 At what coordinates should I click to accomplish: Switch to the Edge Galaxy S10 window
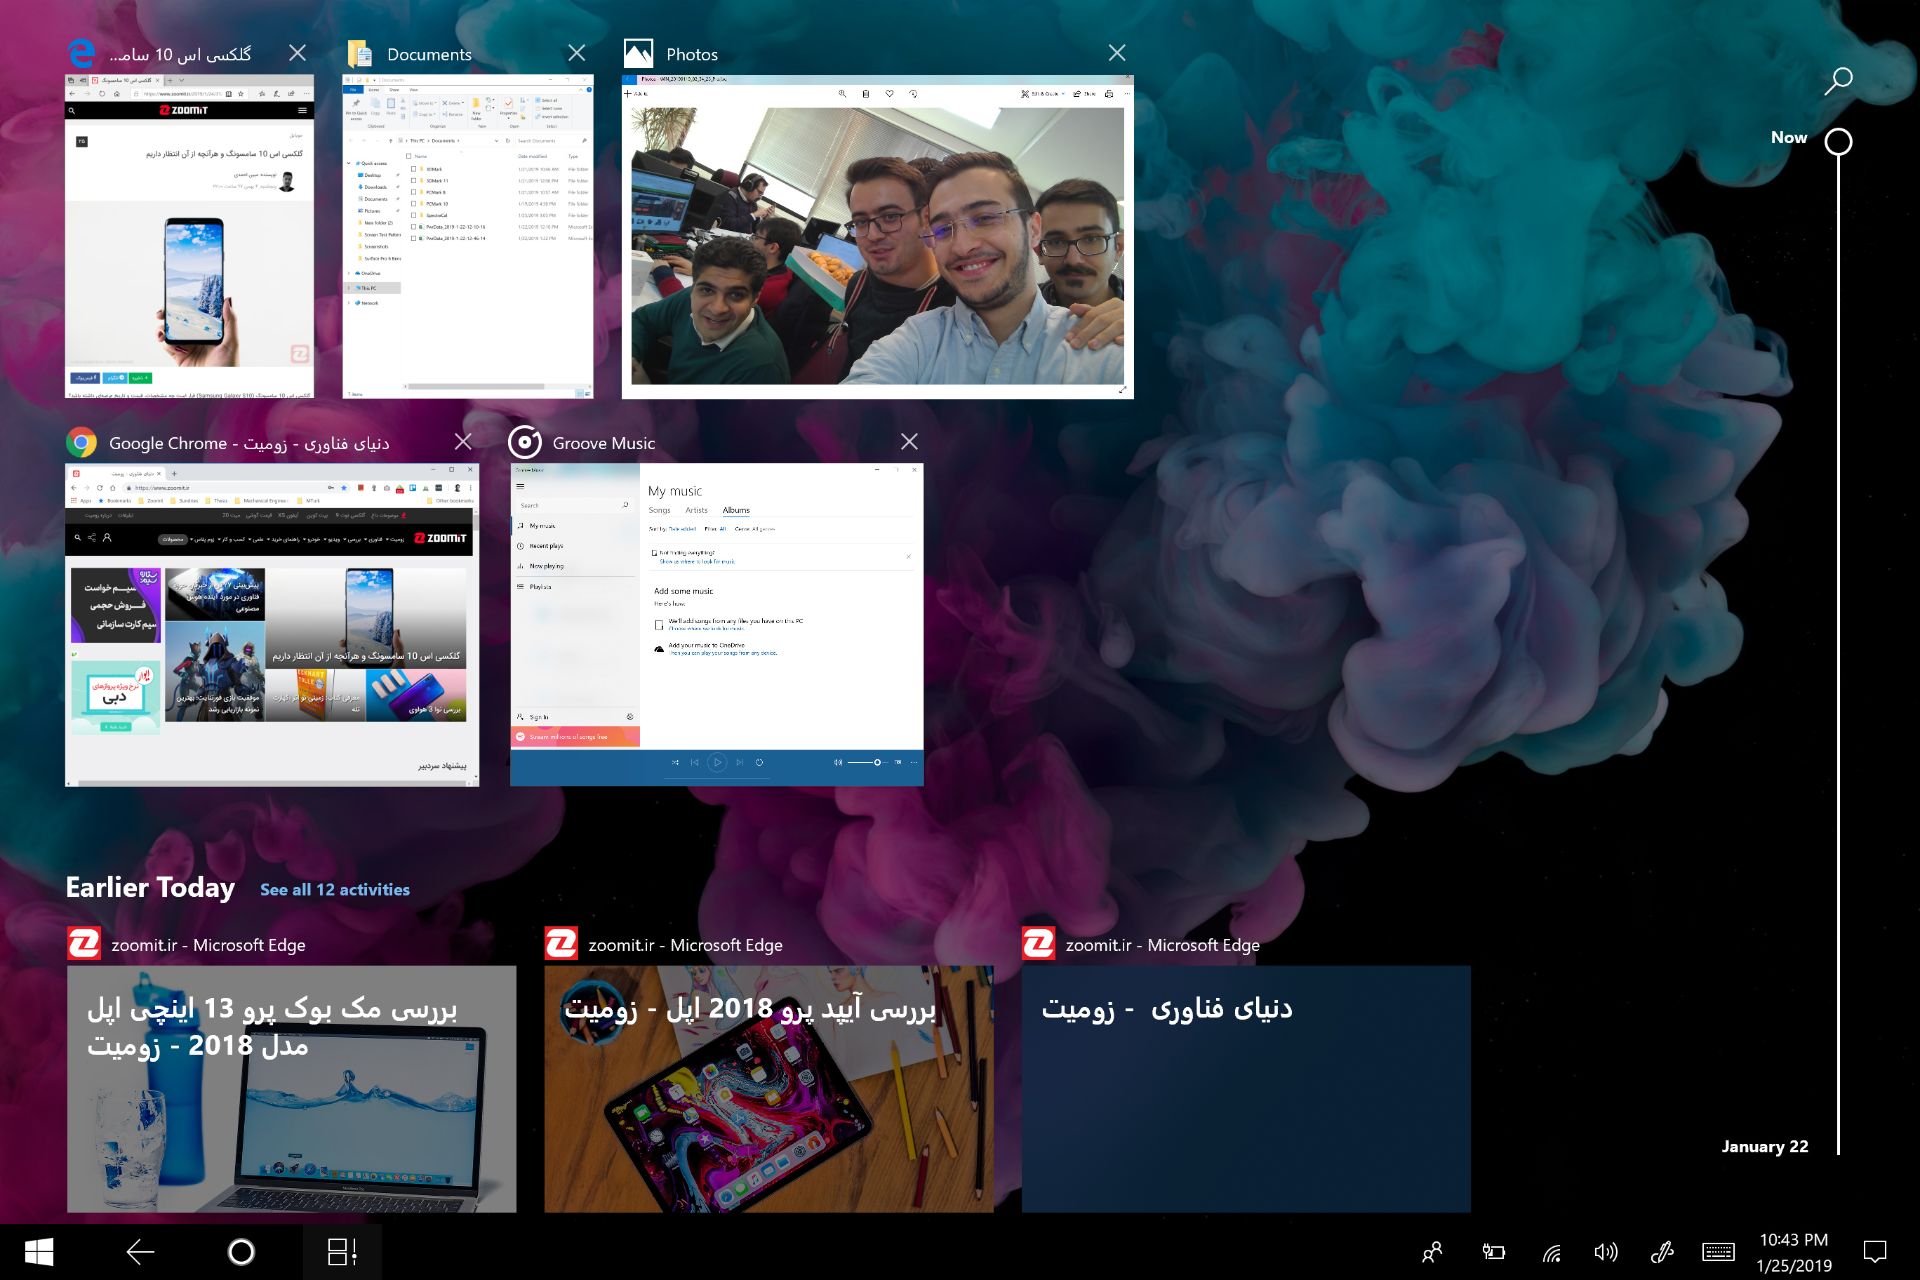190,237
